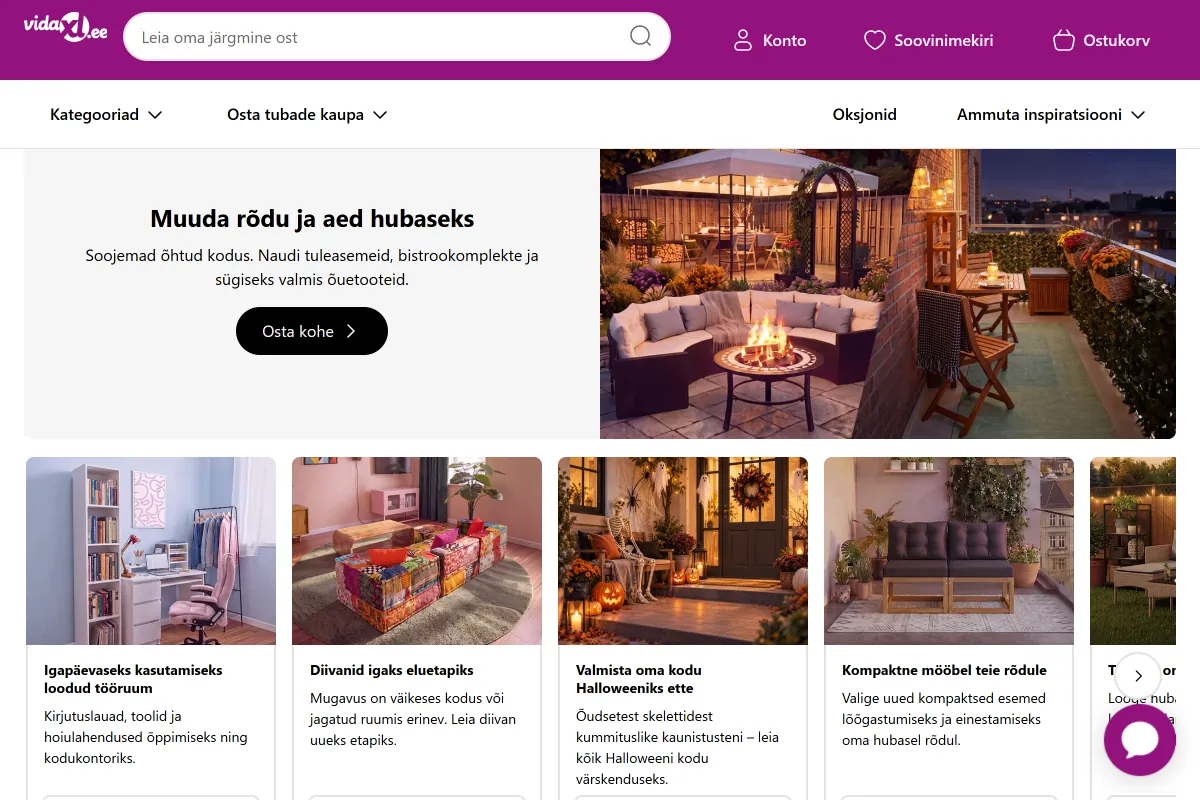1200x800 pixels.
Task: Go to Ostukorv link text
Action: click(x=1116, y=41)
